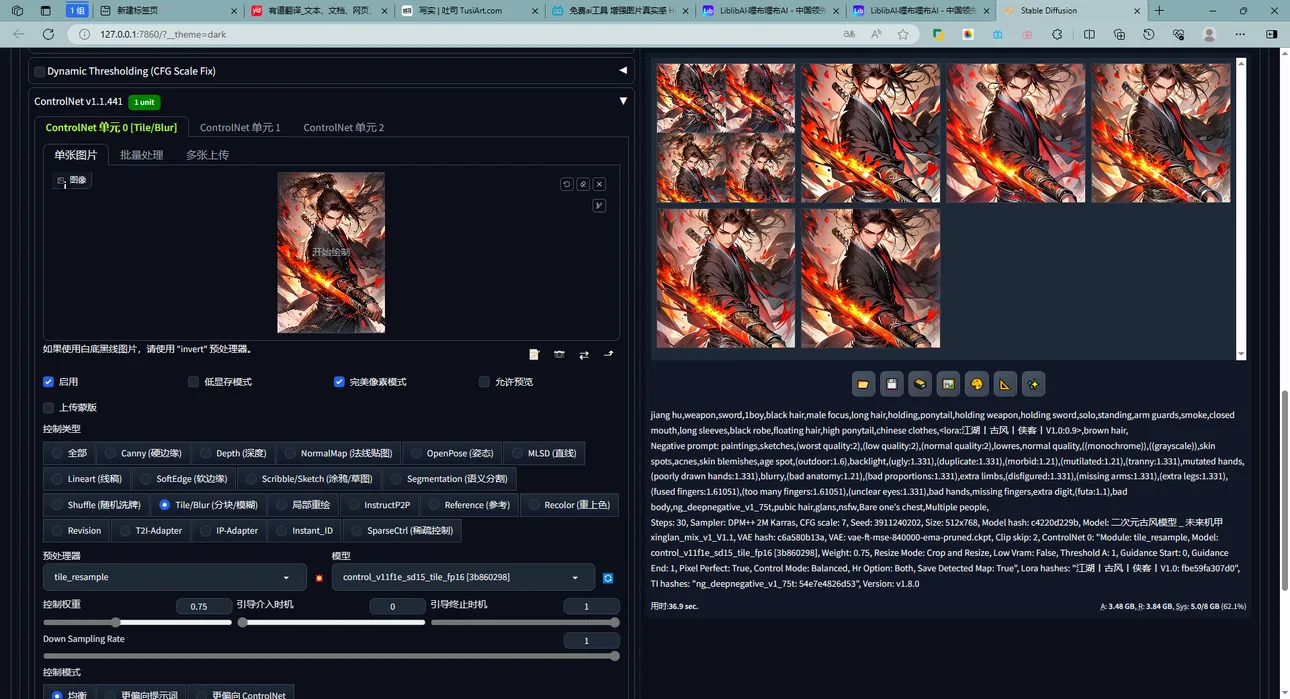Open the tile_resample preprocessor dropdown
The width and height of the screenshot is (1290, 699).
point(174,577)
